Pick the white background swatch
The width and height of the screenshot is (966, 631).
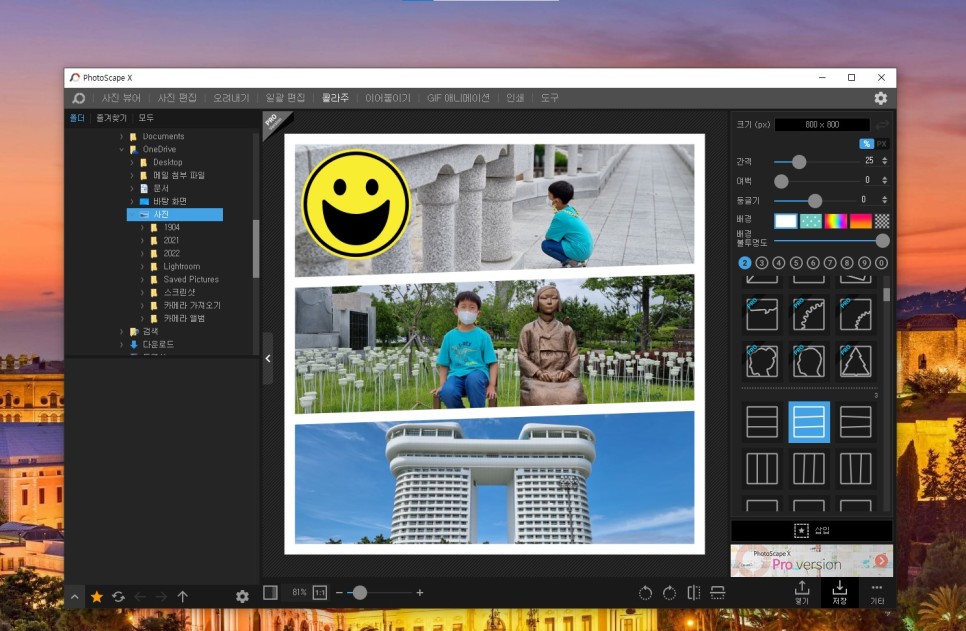pos(785,221)
